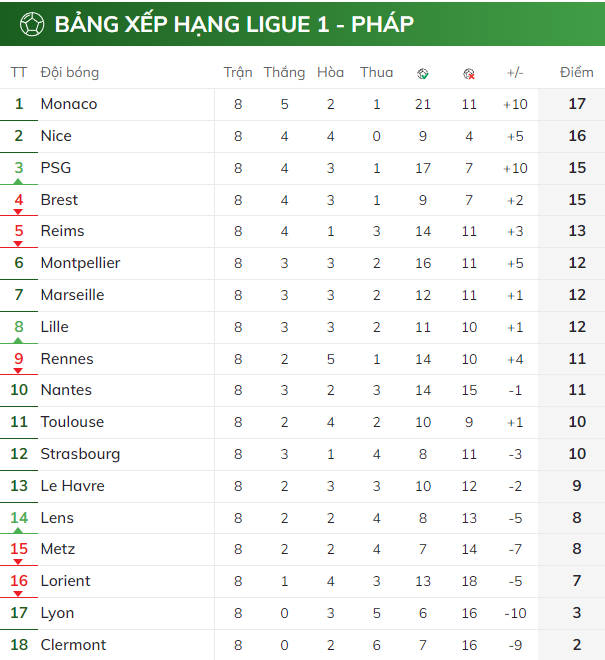Click the red down arrow under Rennes rank
Image resolution: width=605 pixels, height=660 pixels.
pos(18,371)
